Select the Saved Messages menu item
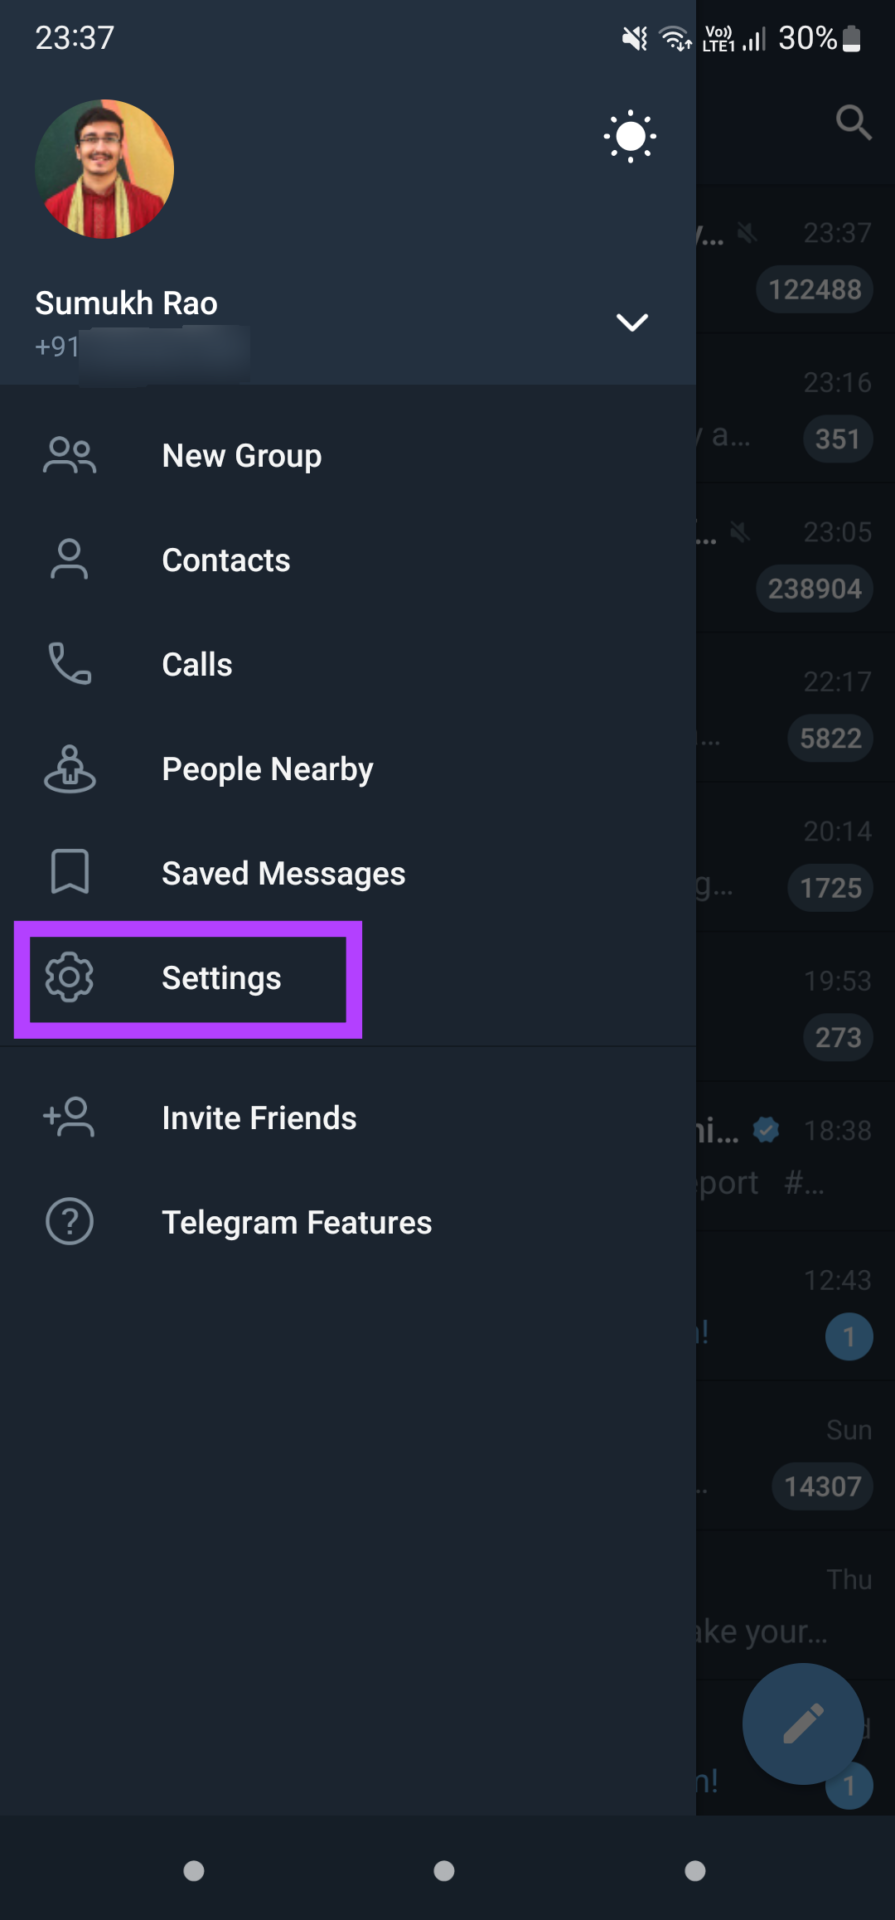 [283, 873]
